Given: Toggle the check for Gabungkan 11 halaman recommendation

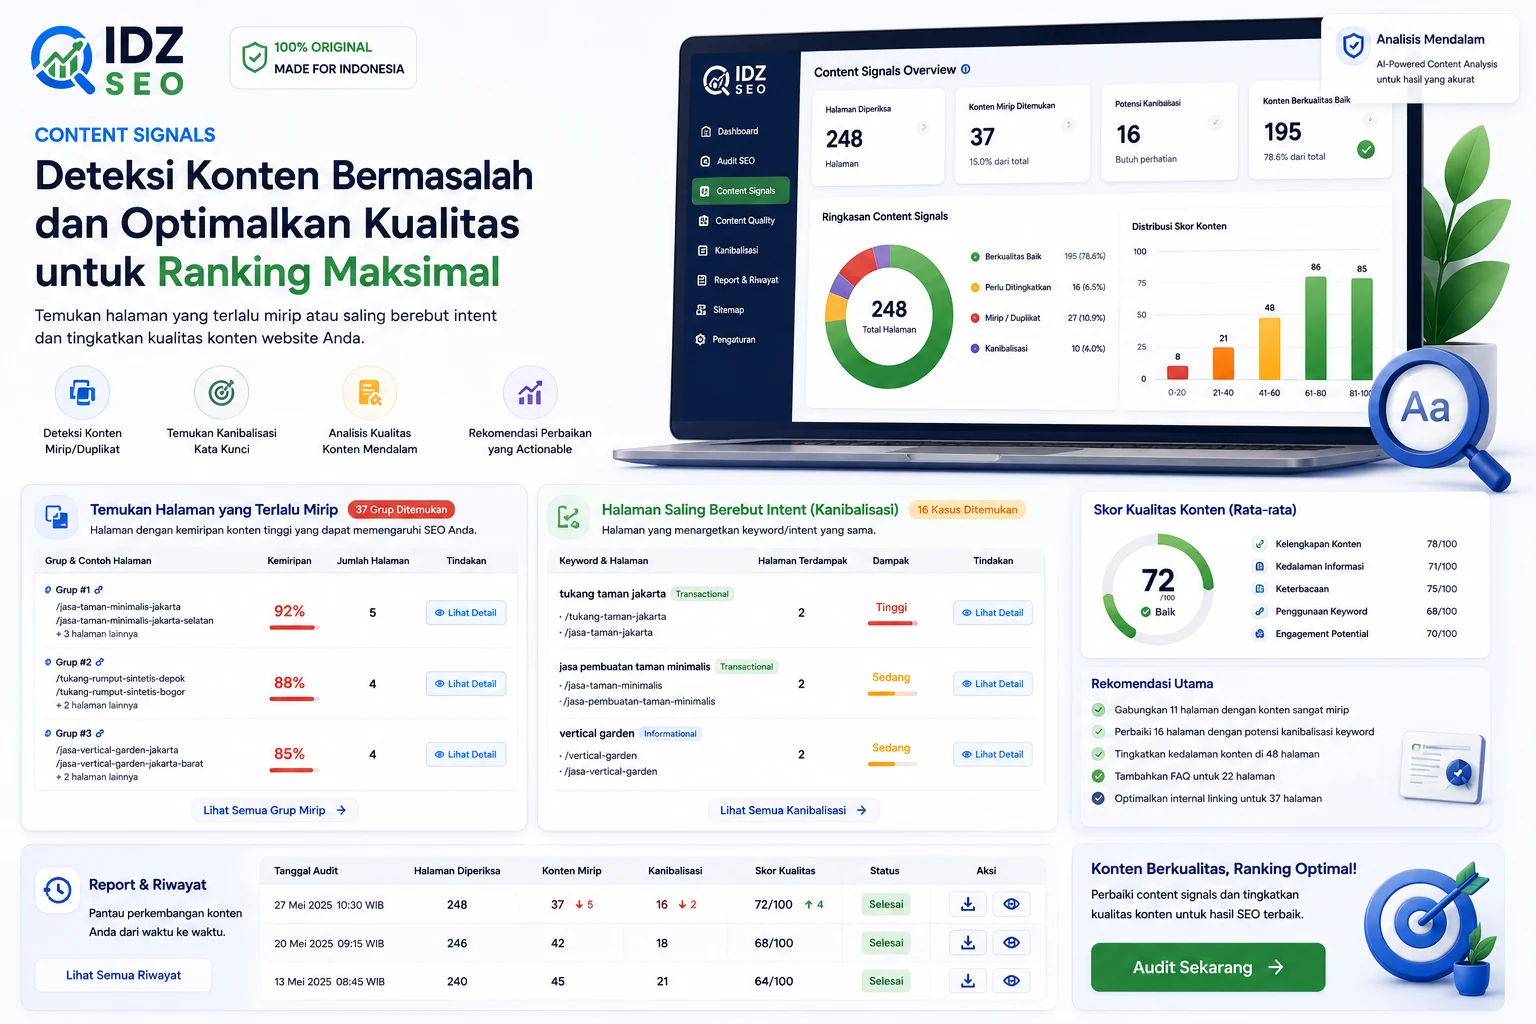Looking at the screenshot, I should click(x=1098, y=710).
